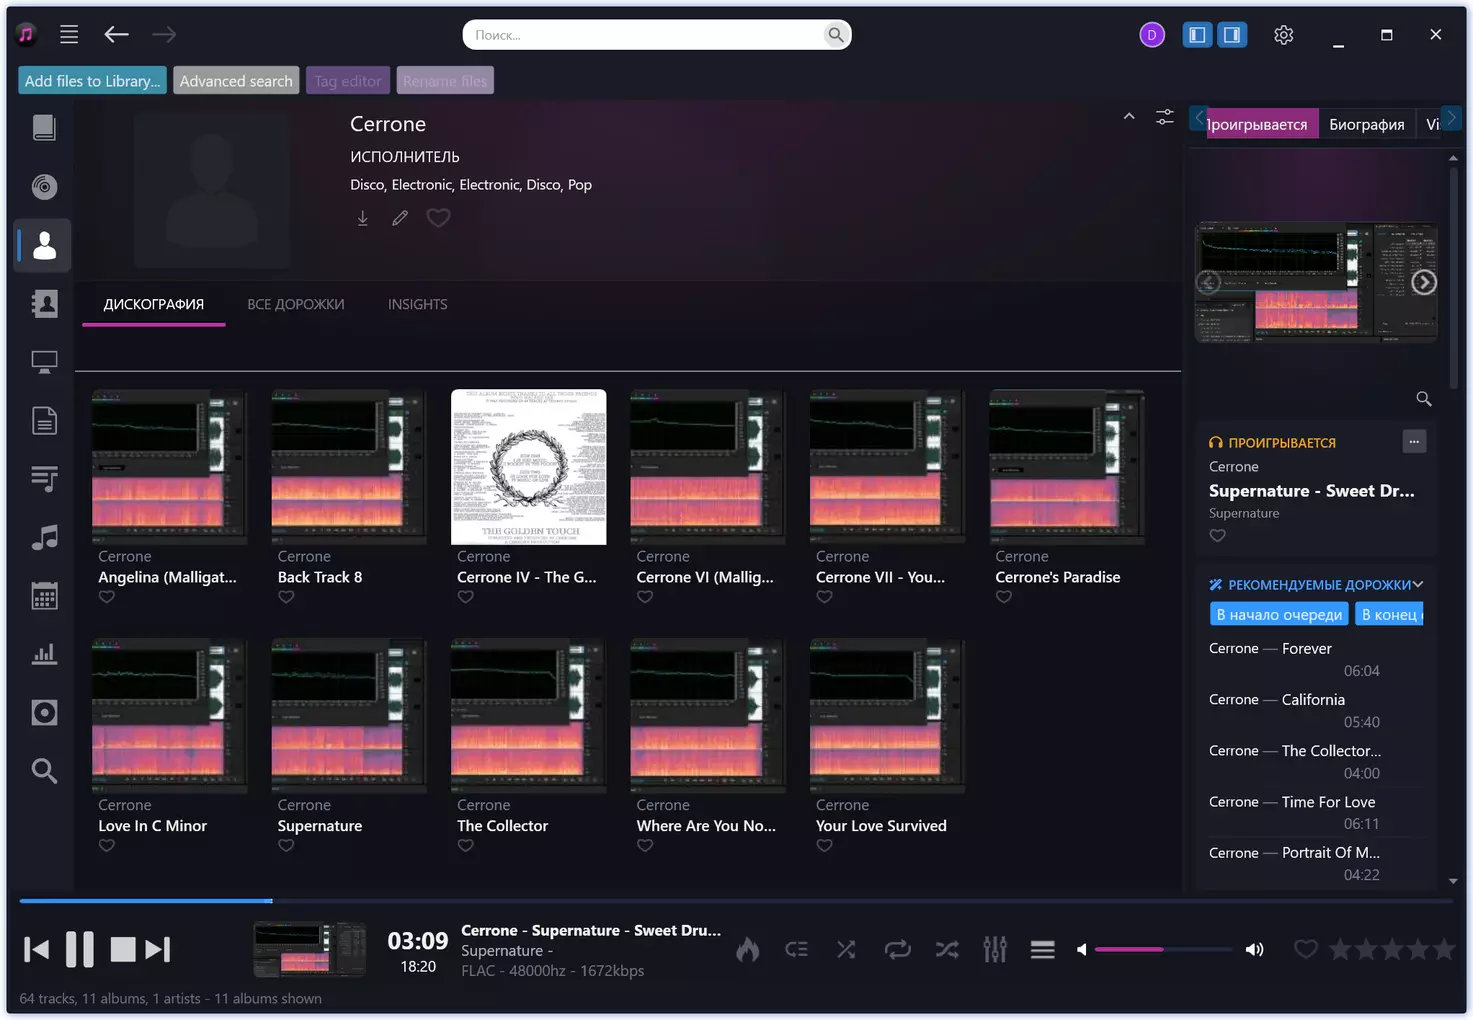Toggle shuffle in the player bar
This screenshot has height=1020, width=1473.
(x=946, y=949)
